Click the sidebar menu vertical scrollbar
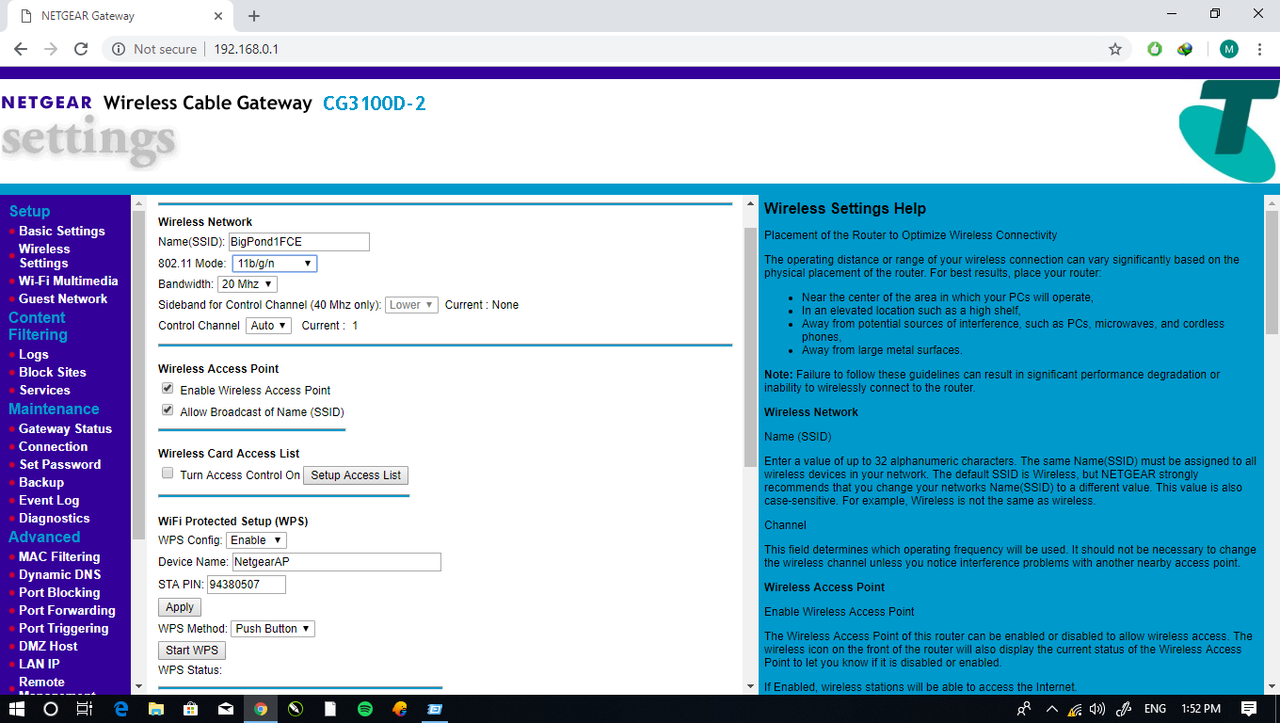The image size is (1280, 723). (x=138, y=375)
